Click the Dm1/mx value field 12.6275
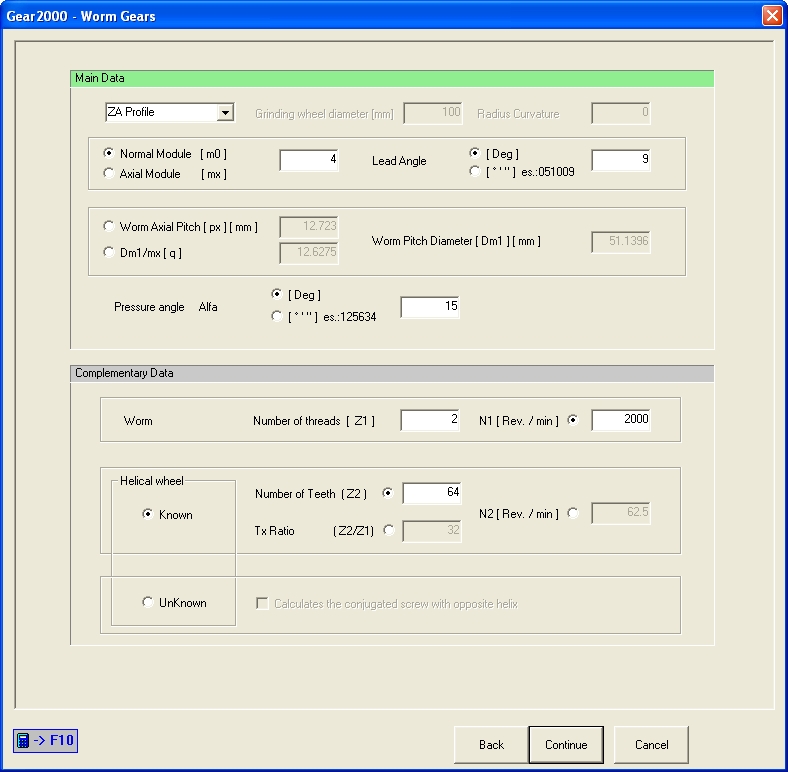This screenshot has width=788, height=772. [309, 253]
